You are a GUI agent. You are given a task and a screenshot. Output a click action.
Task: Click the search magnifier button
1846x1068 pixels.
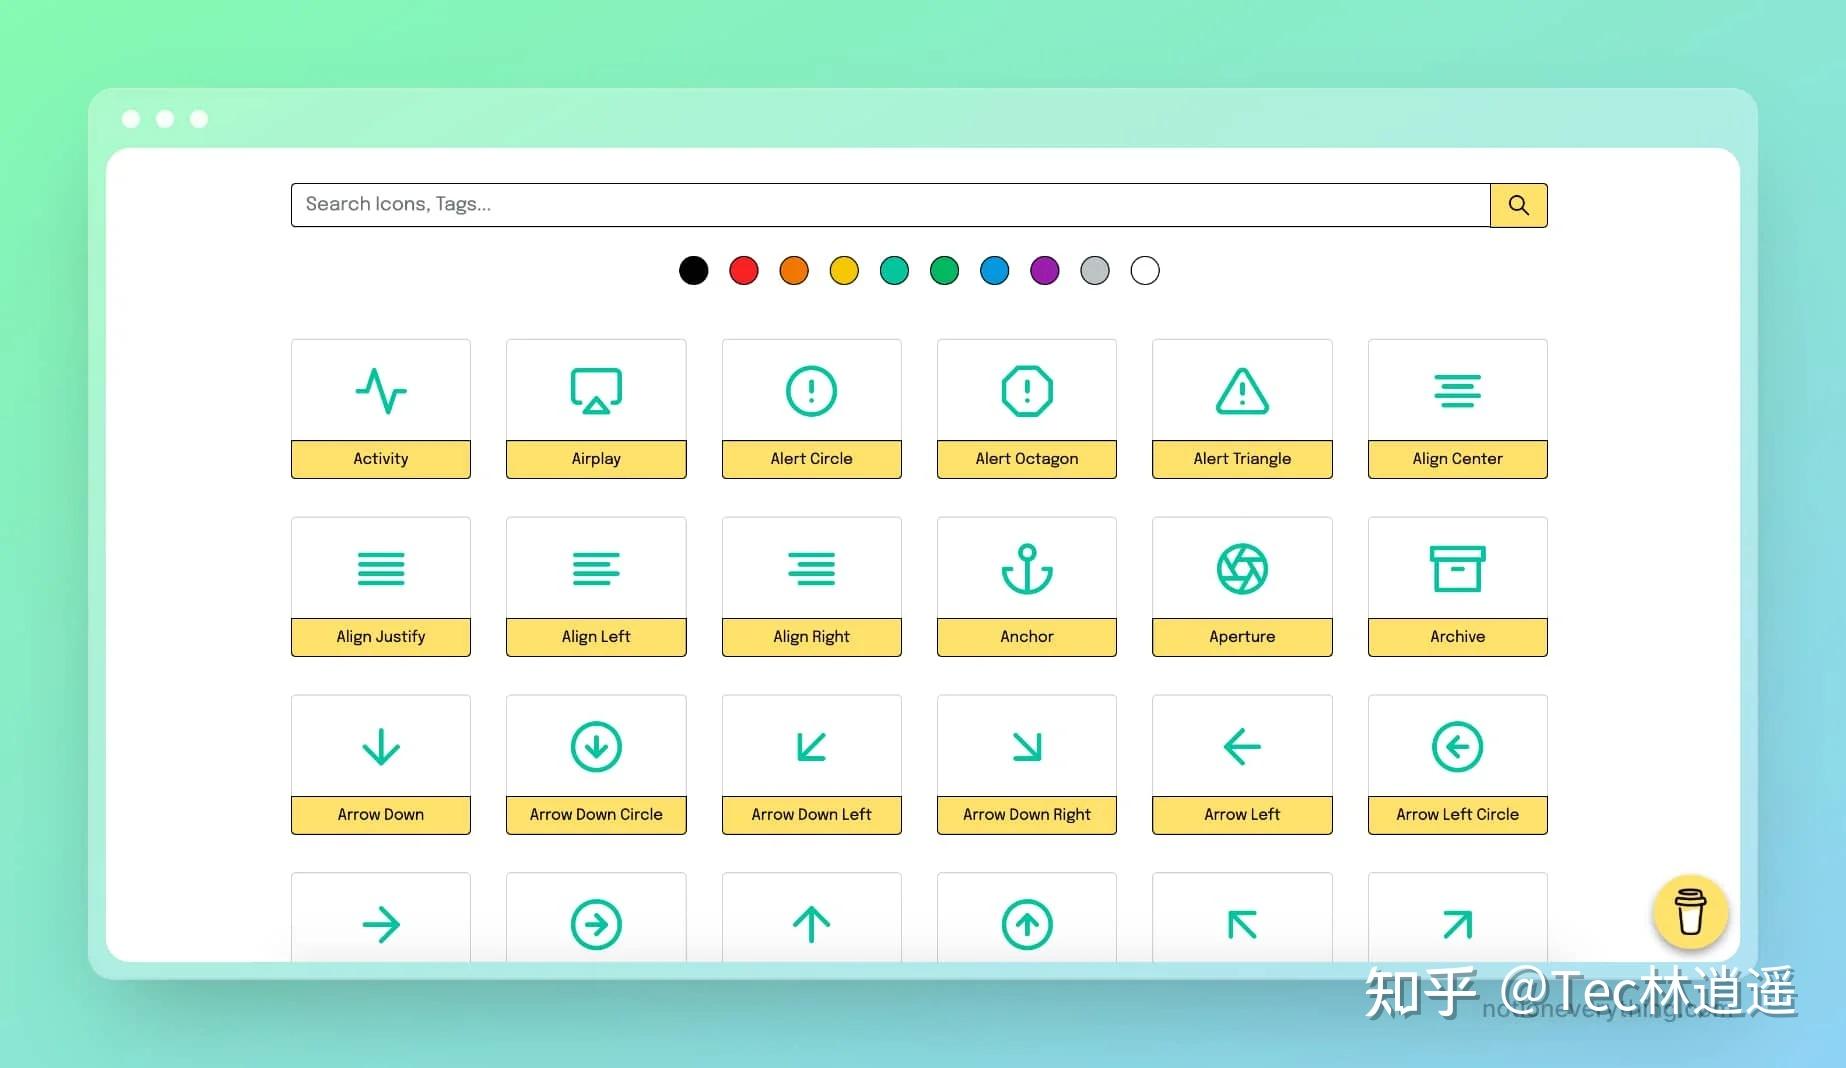(x=1518, y=204)
